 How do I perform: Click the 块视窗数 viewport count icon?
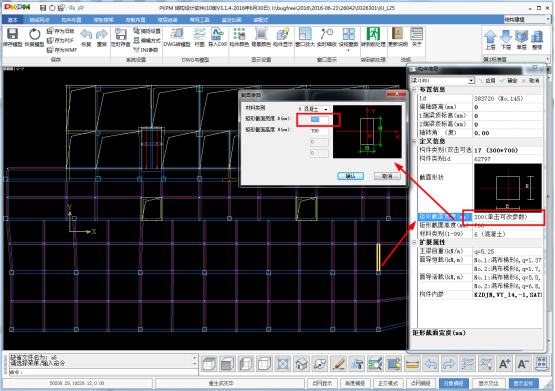pos(349,37)
